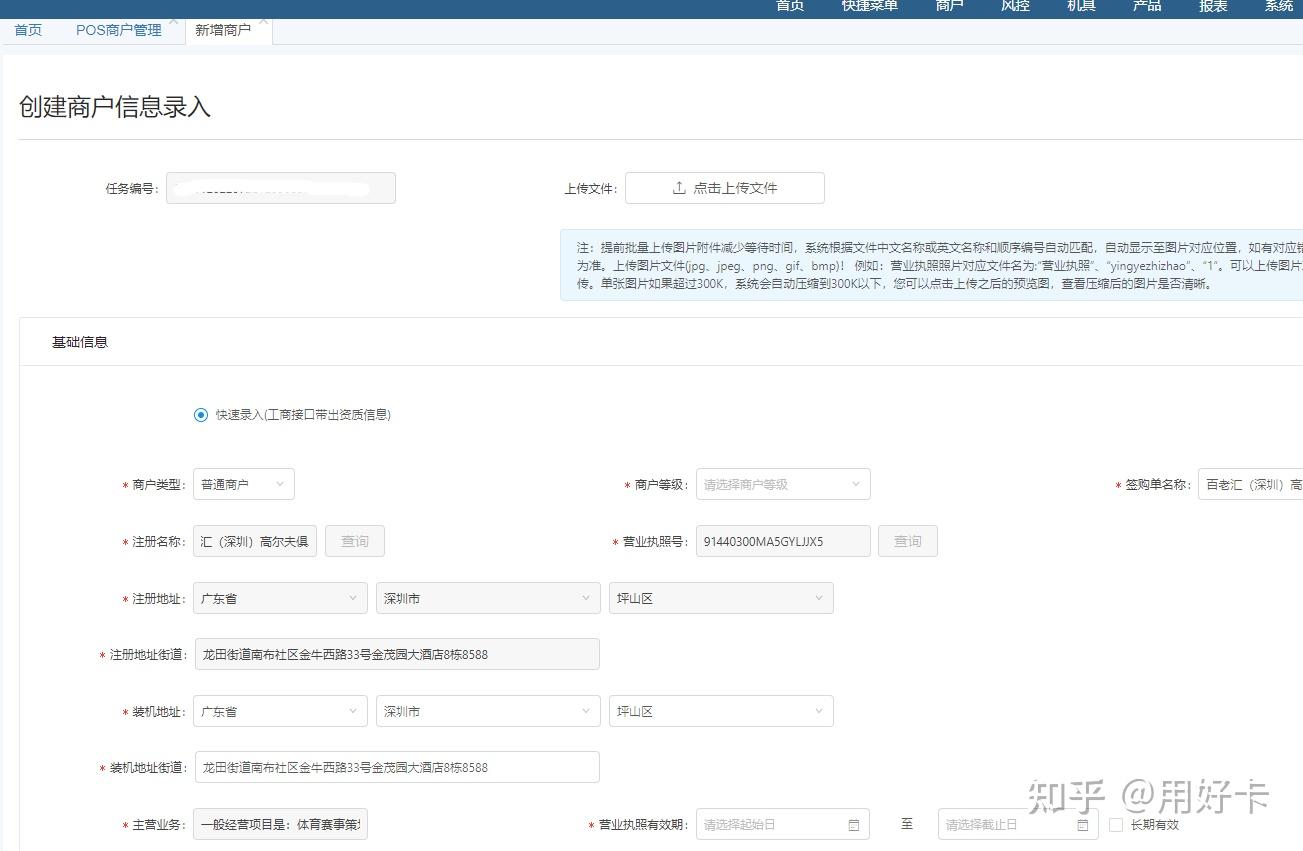Open the 风控 top navigation menu
Viewport: 1303px width, 851px height.
[1015, 6]
